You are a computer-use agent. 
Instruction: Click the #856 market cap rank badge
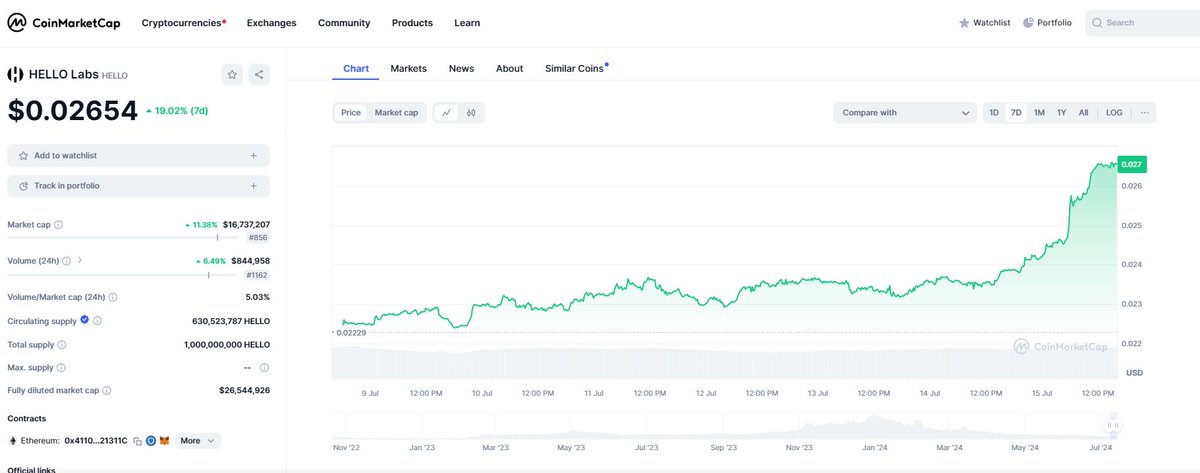[258, 238]
